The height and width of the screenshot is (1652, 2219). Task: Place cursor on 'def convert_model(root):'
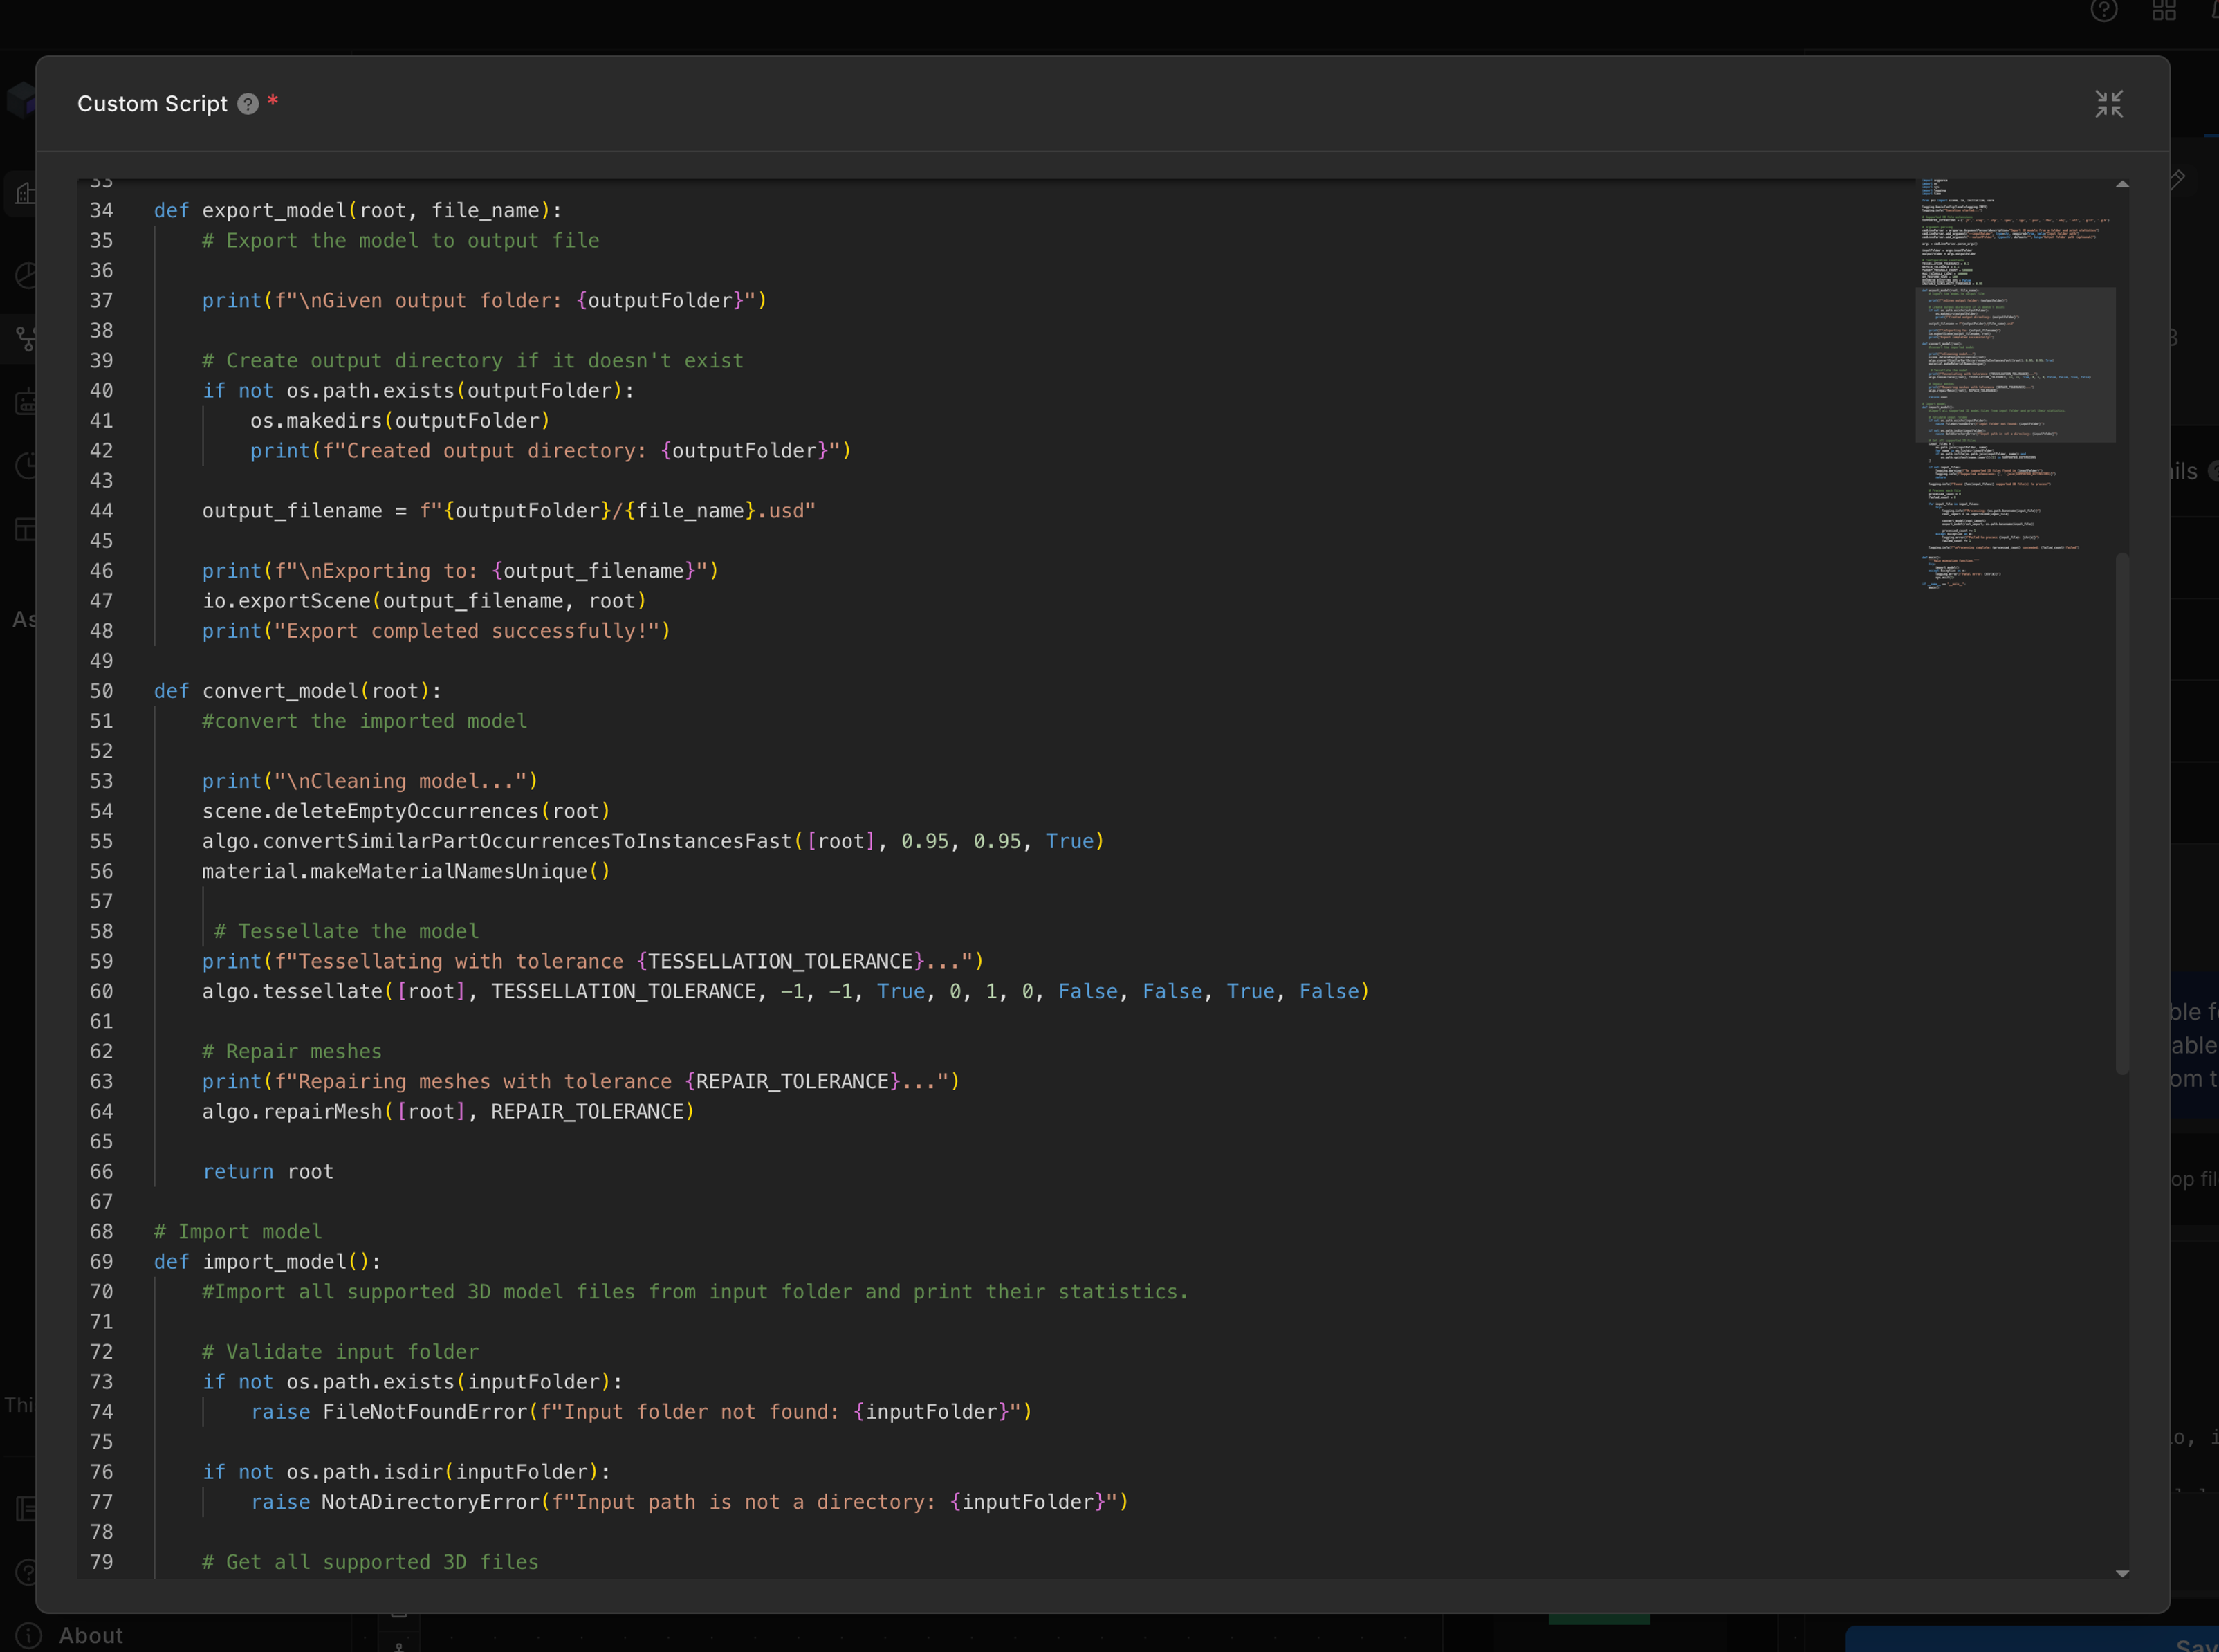[x=297, y=691]
